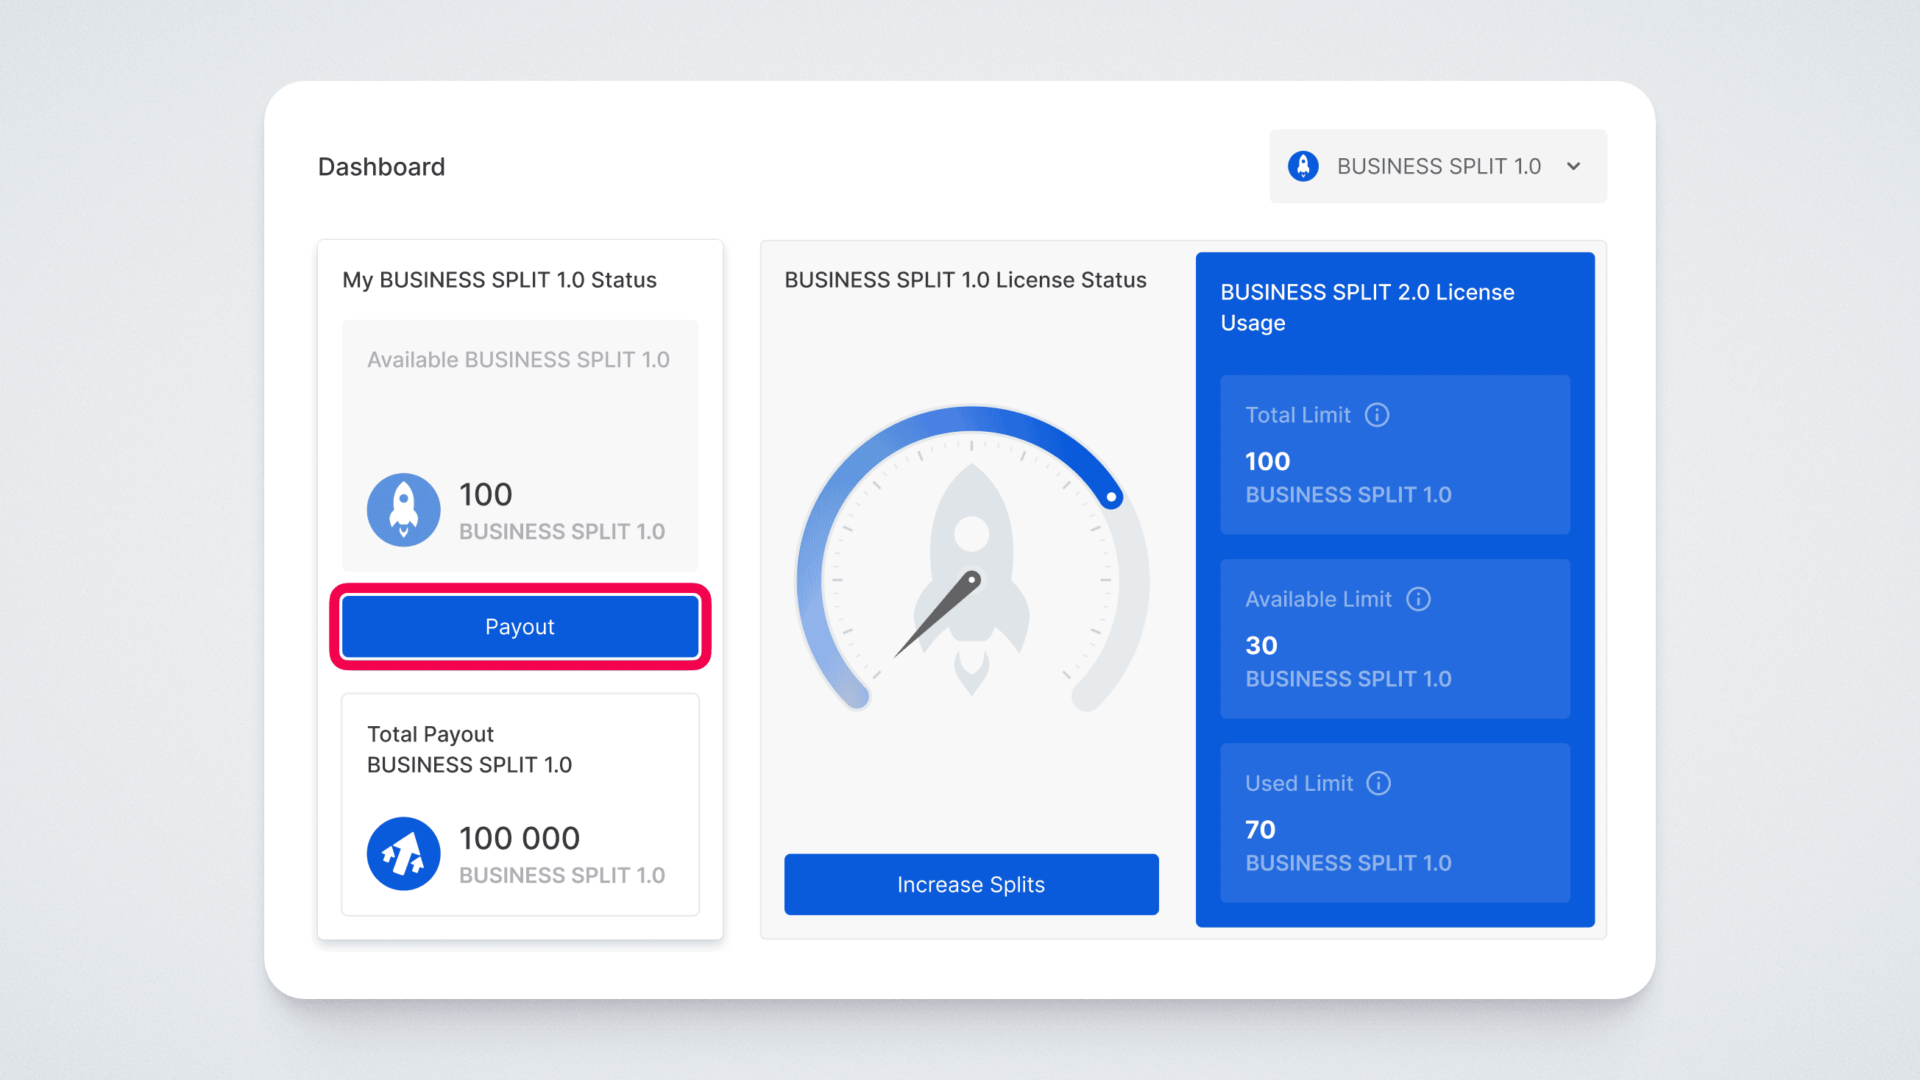Click the Dashboard heading
Screen dimensions: 1920x1080
[381, 167]
